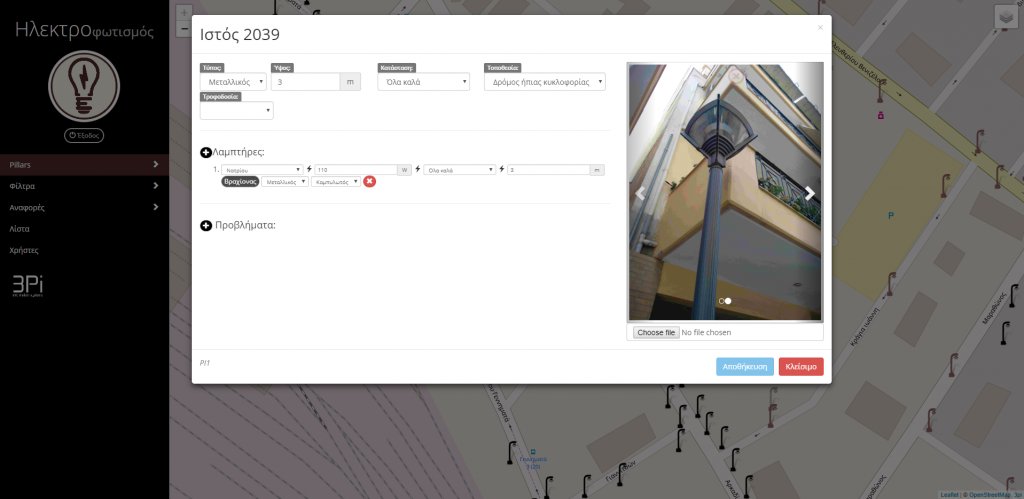Image resolution: width=1024 pixels, height=499 pixels.
Task: Open the Leaflet attribution link
Action: [950, 494]
